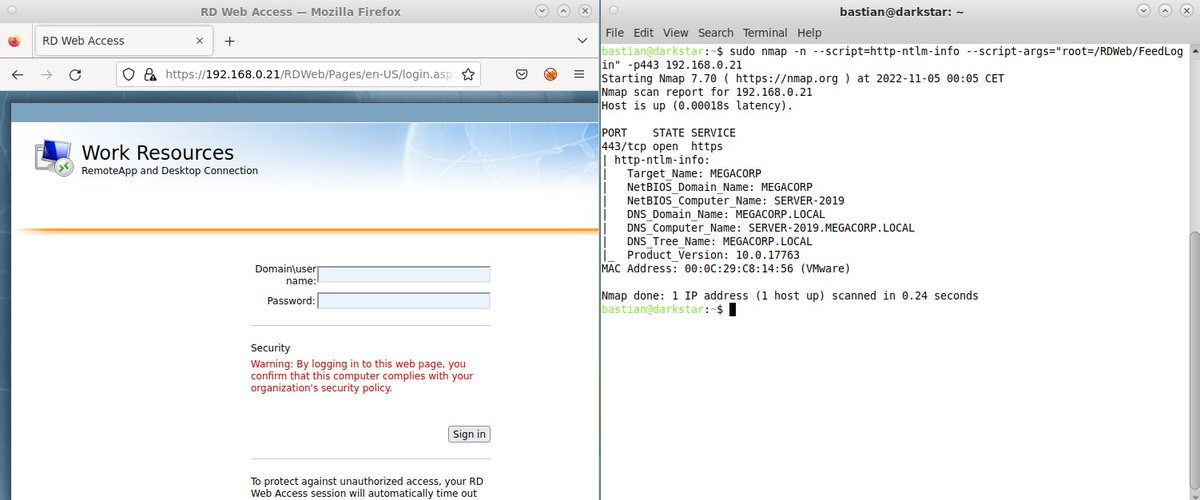This screenshot has width=1200, height=500.
Task: Open the terminal Edit menu
Action: click(643, 33)
